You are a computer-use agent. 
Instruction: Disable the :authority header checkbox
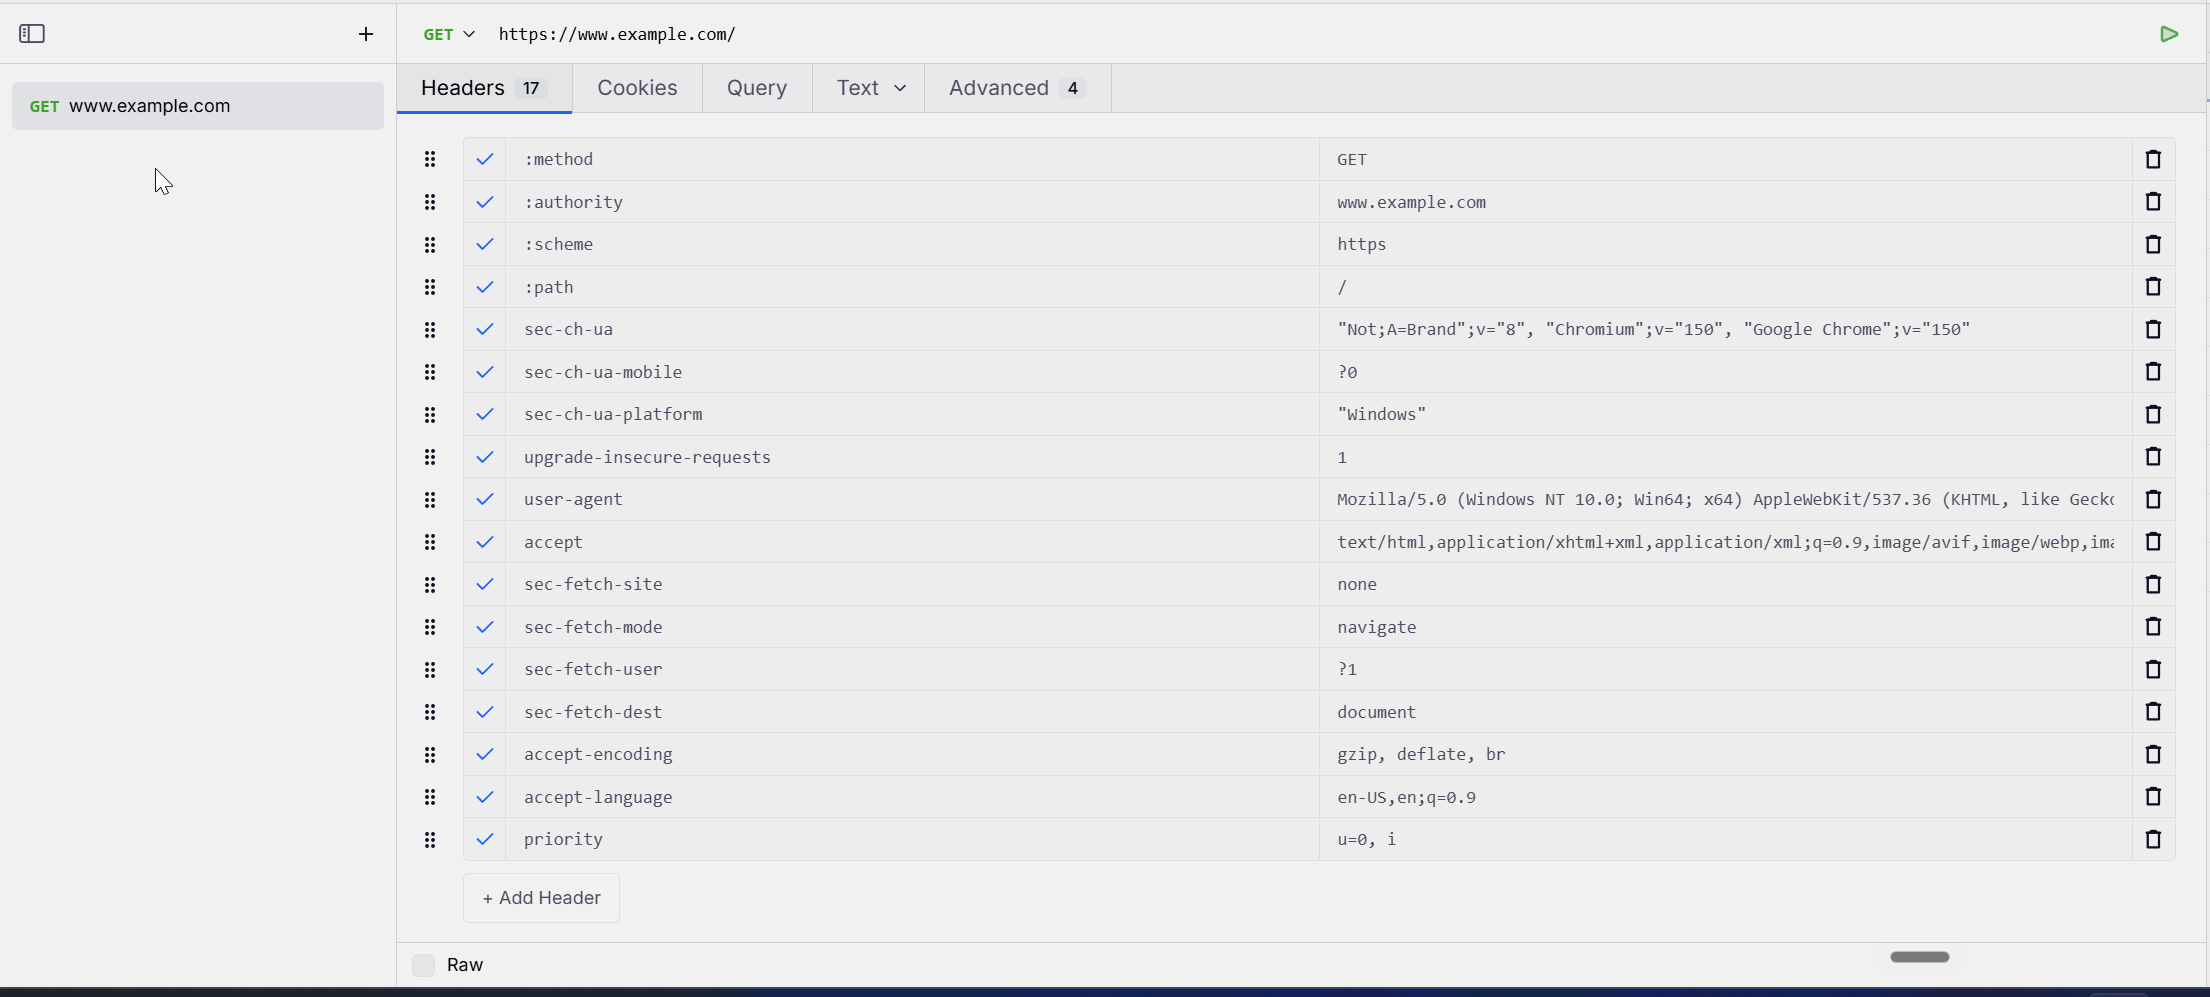485,202
